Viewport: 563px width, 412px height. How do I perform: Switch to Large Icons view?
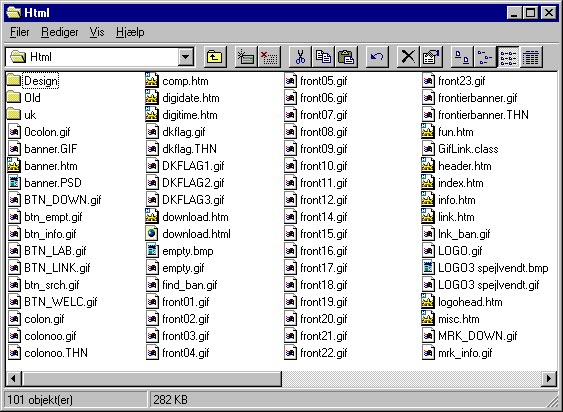(x=462, y=57)
